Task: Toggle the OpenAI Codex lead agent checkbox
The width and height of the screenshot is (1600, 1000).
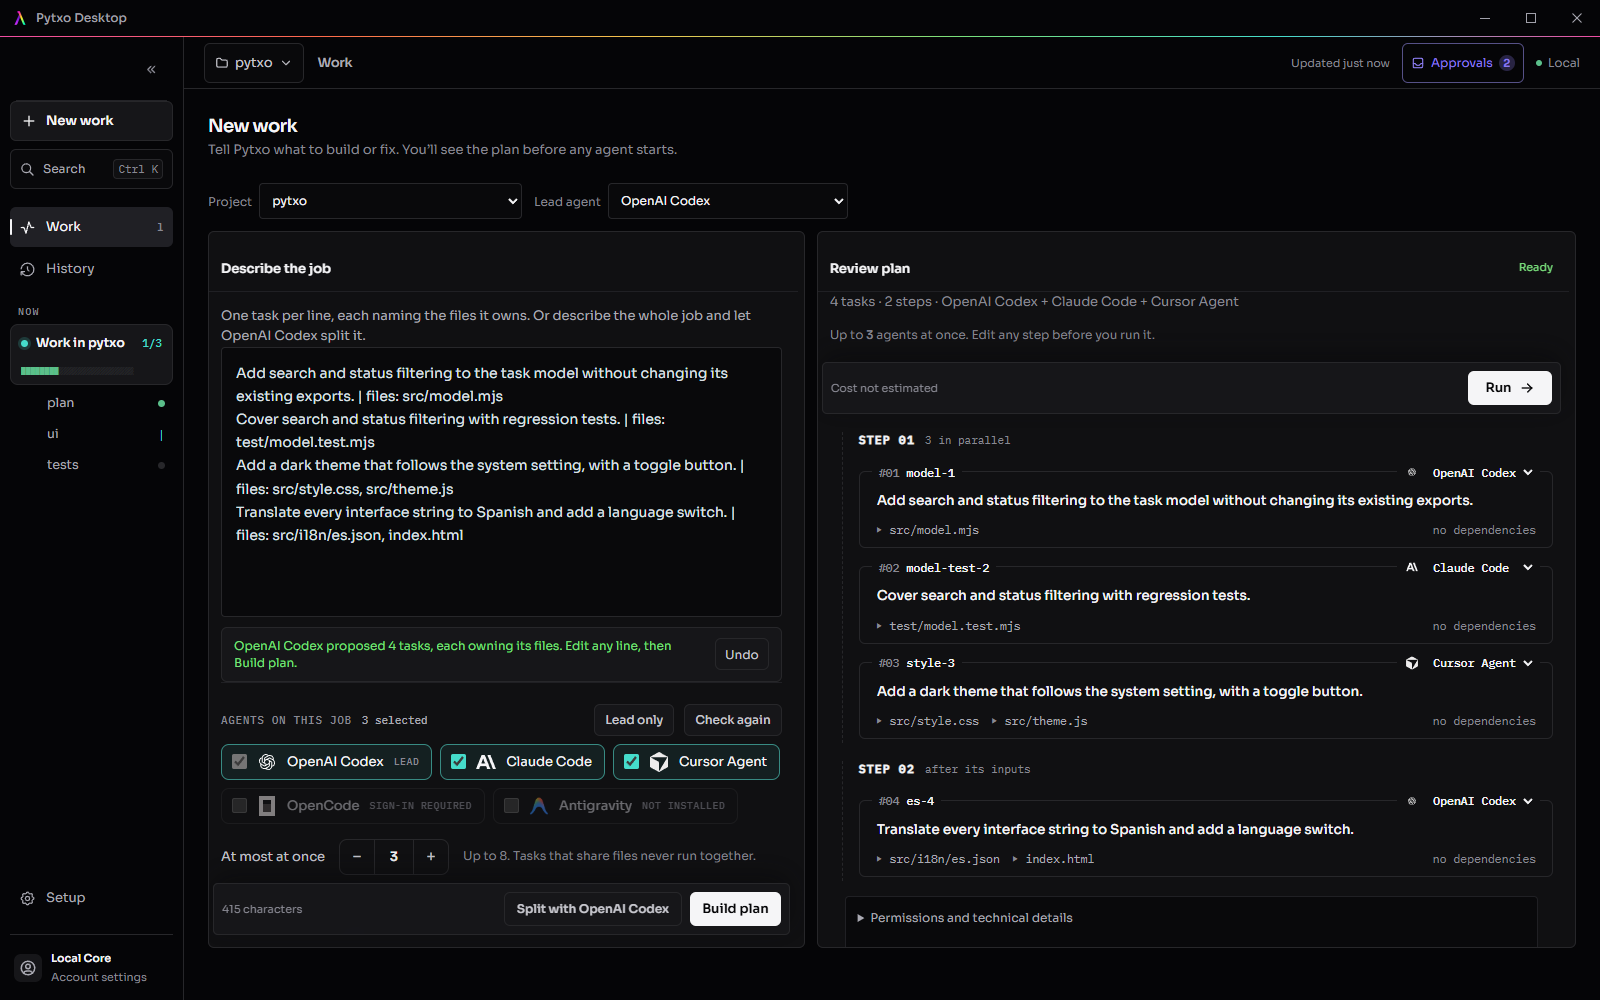Action: 240,762
